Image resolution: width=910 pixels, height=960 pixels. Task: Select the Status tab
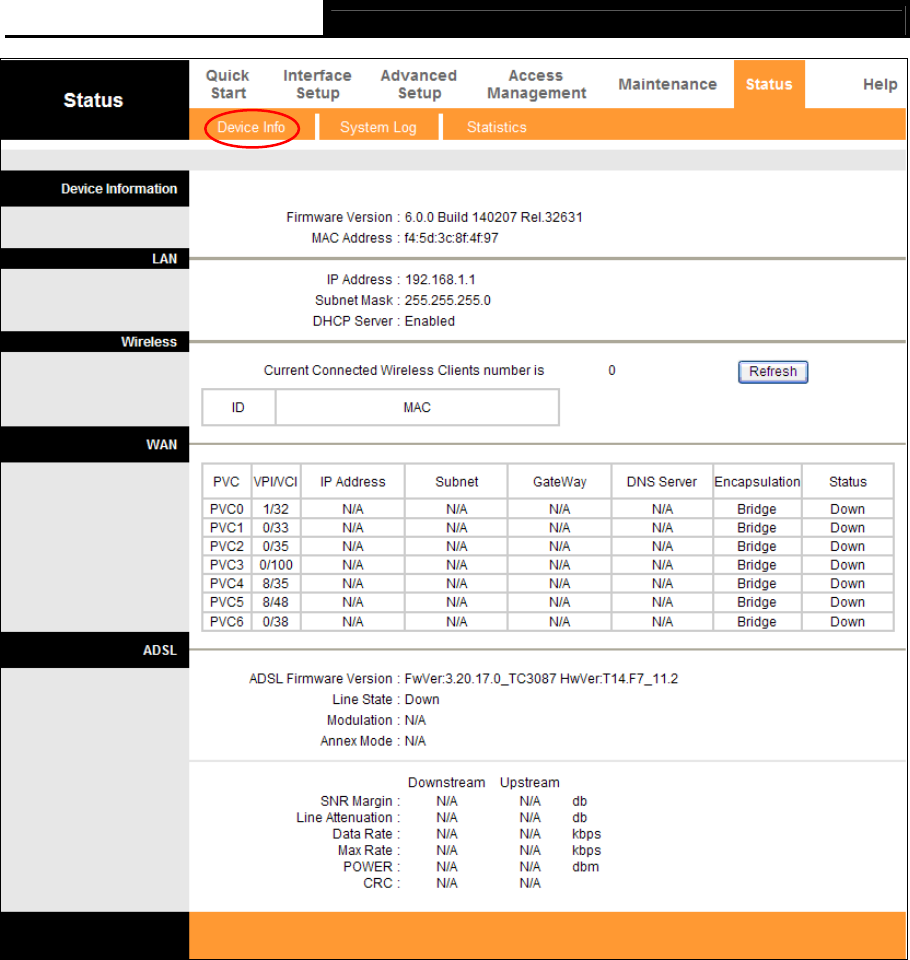[x=769, y=84]
